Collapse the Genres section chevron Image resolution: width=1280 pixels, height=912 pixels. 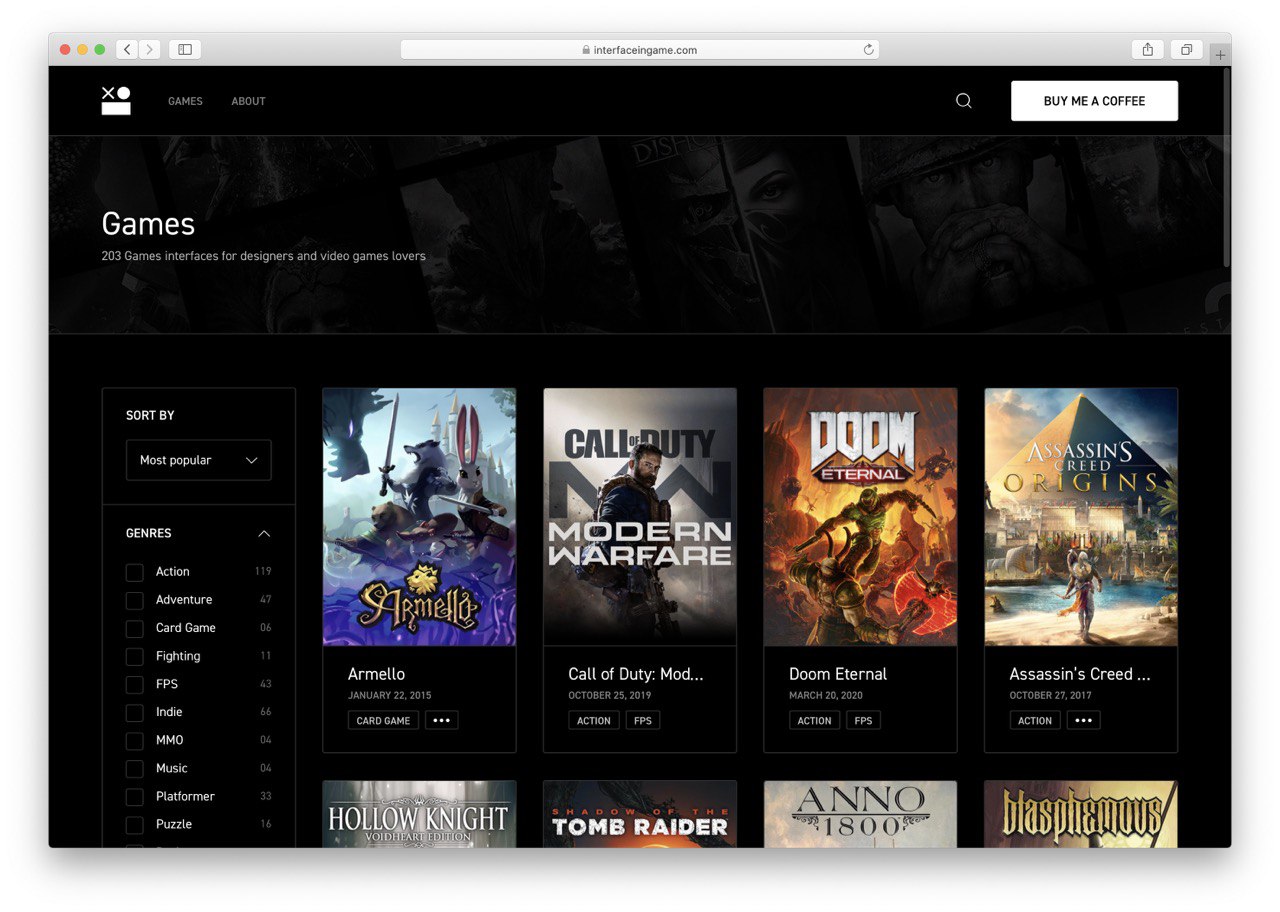tap(264, 534)
